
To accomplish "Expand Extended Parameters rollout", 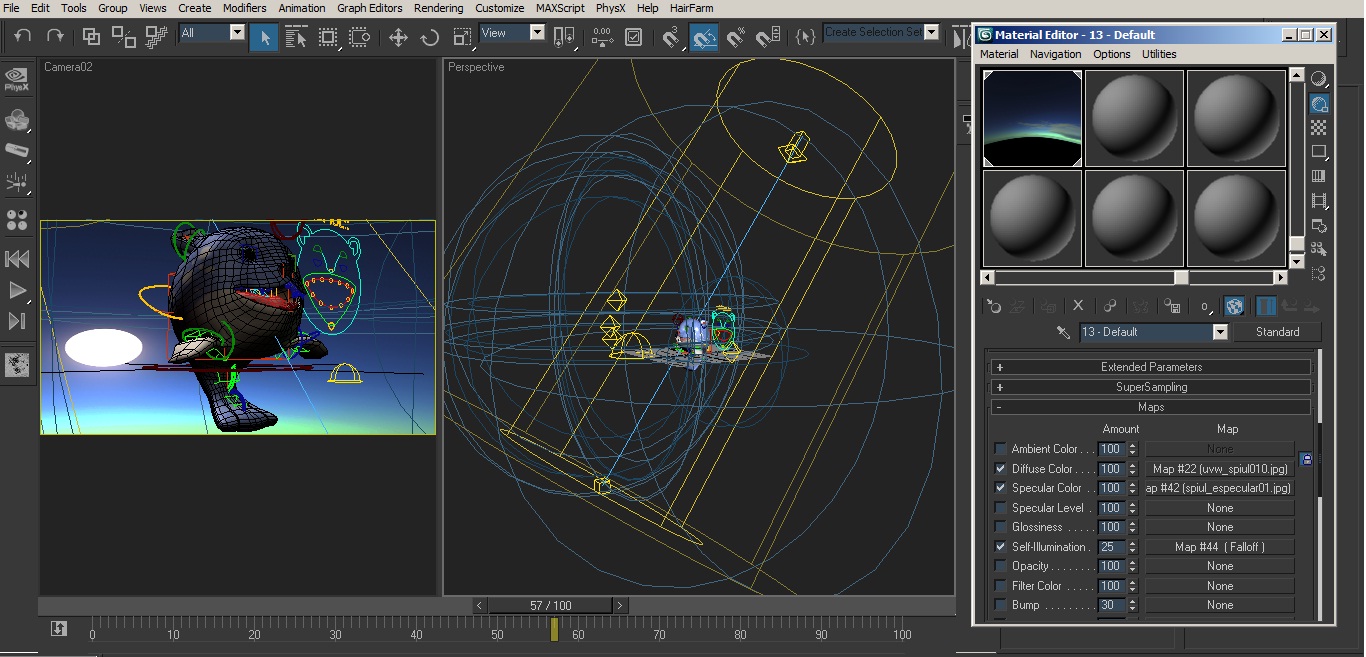I will (x=1150, y=367).
